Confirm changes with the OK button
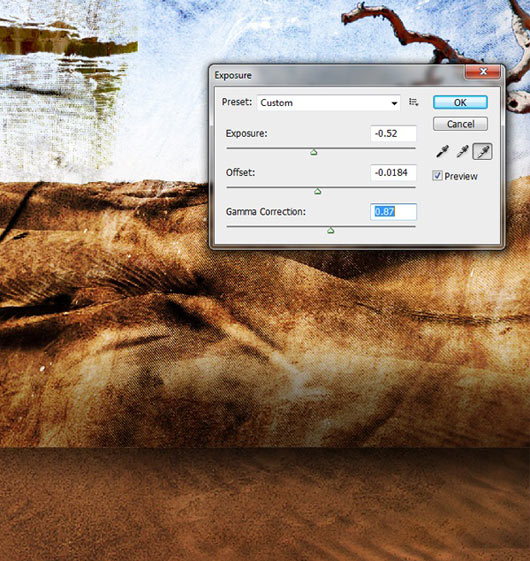This screenshot has width=530, height=561. click(x=460, y=103)
